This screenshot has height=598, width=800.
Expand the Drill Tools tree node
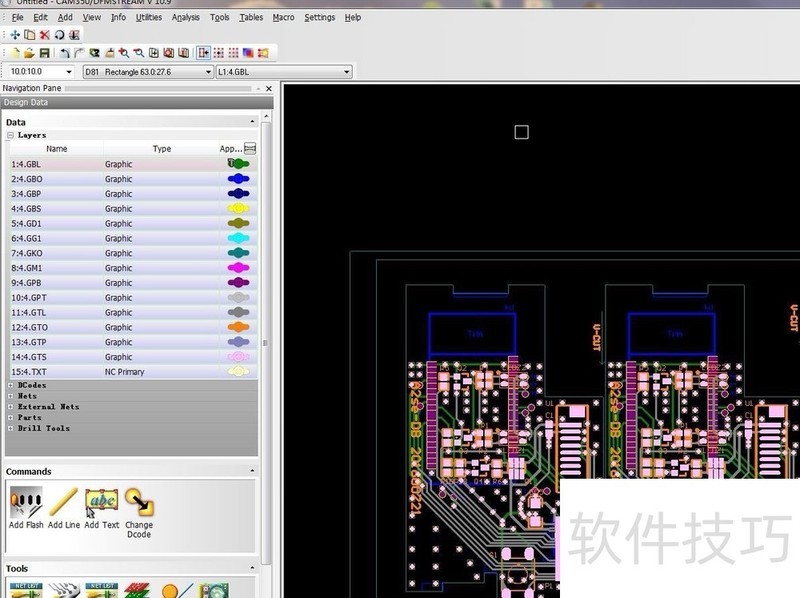point(11,428)
